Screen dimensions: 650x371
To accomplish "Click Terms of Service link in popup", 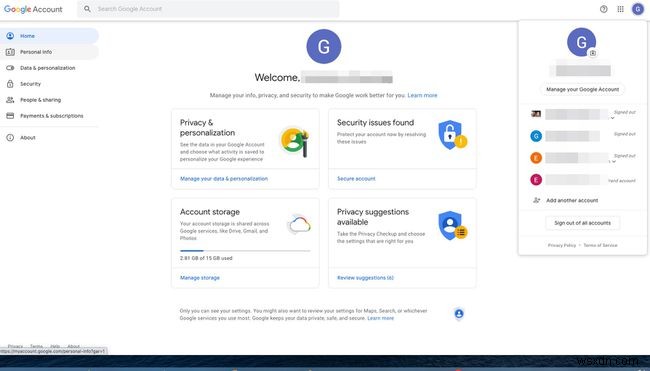I will click(x=600, y=245).
